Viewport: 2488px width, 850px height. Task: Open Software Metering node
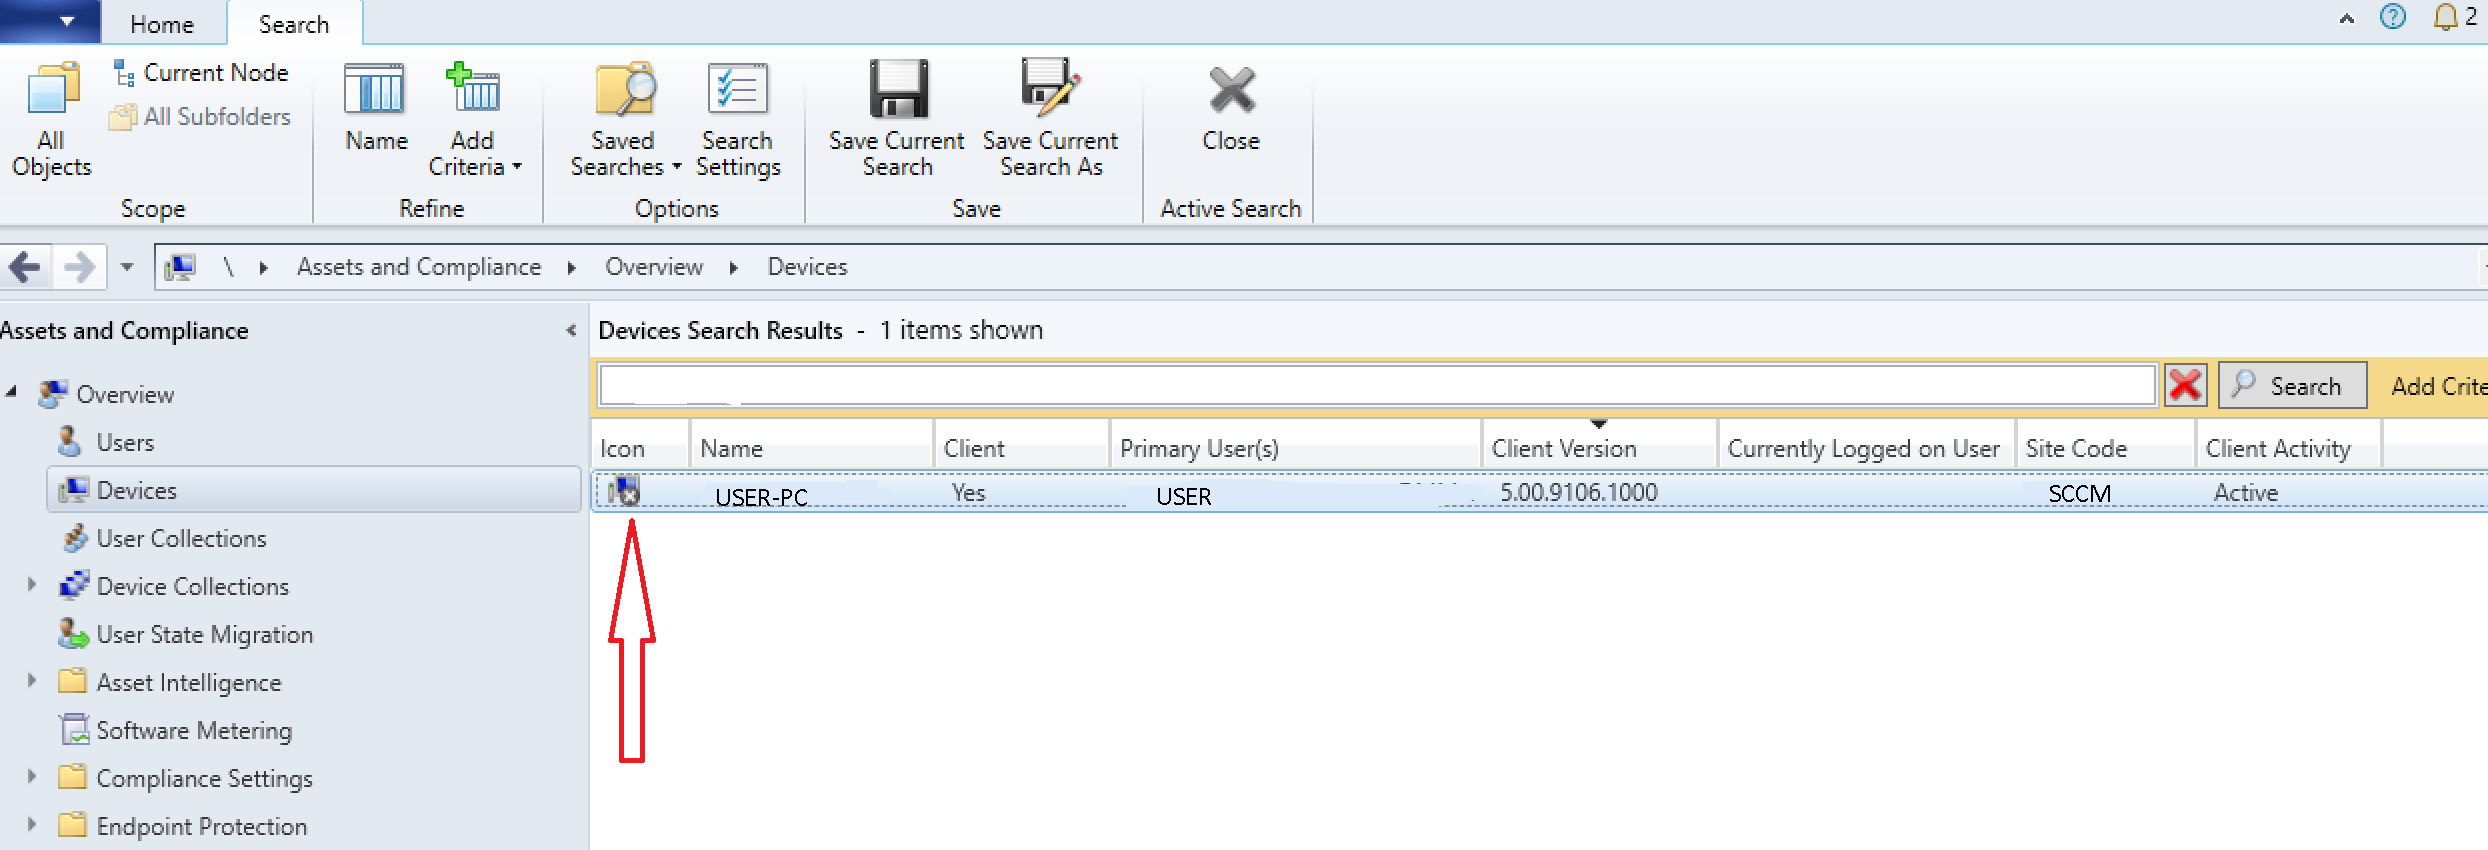click(194, 730)
